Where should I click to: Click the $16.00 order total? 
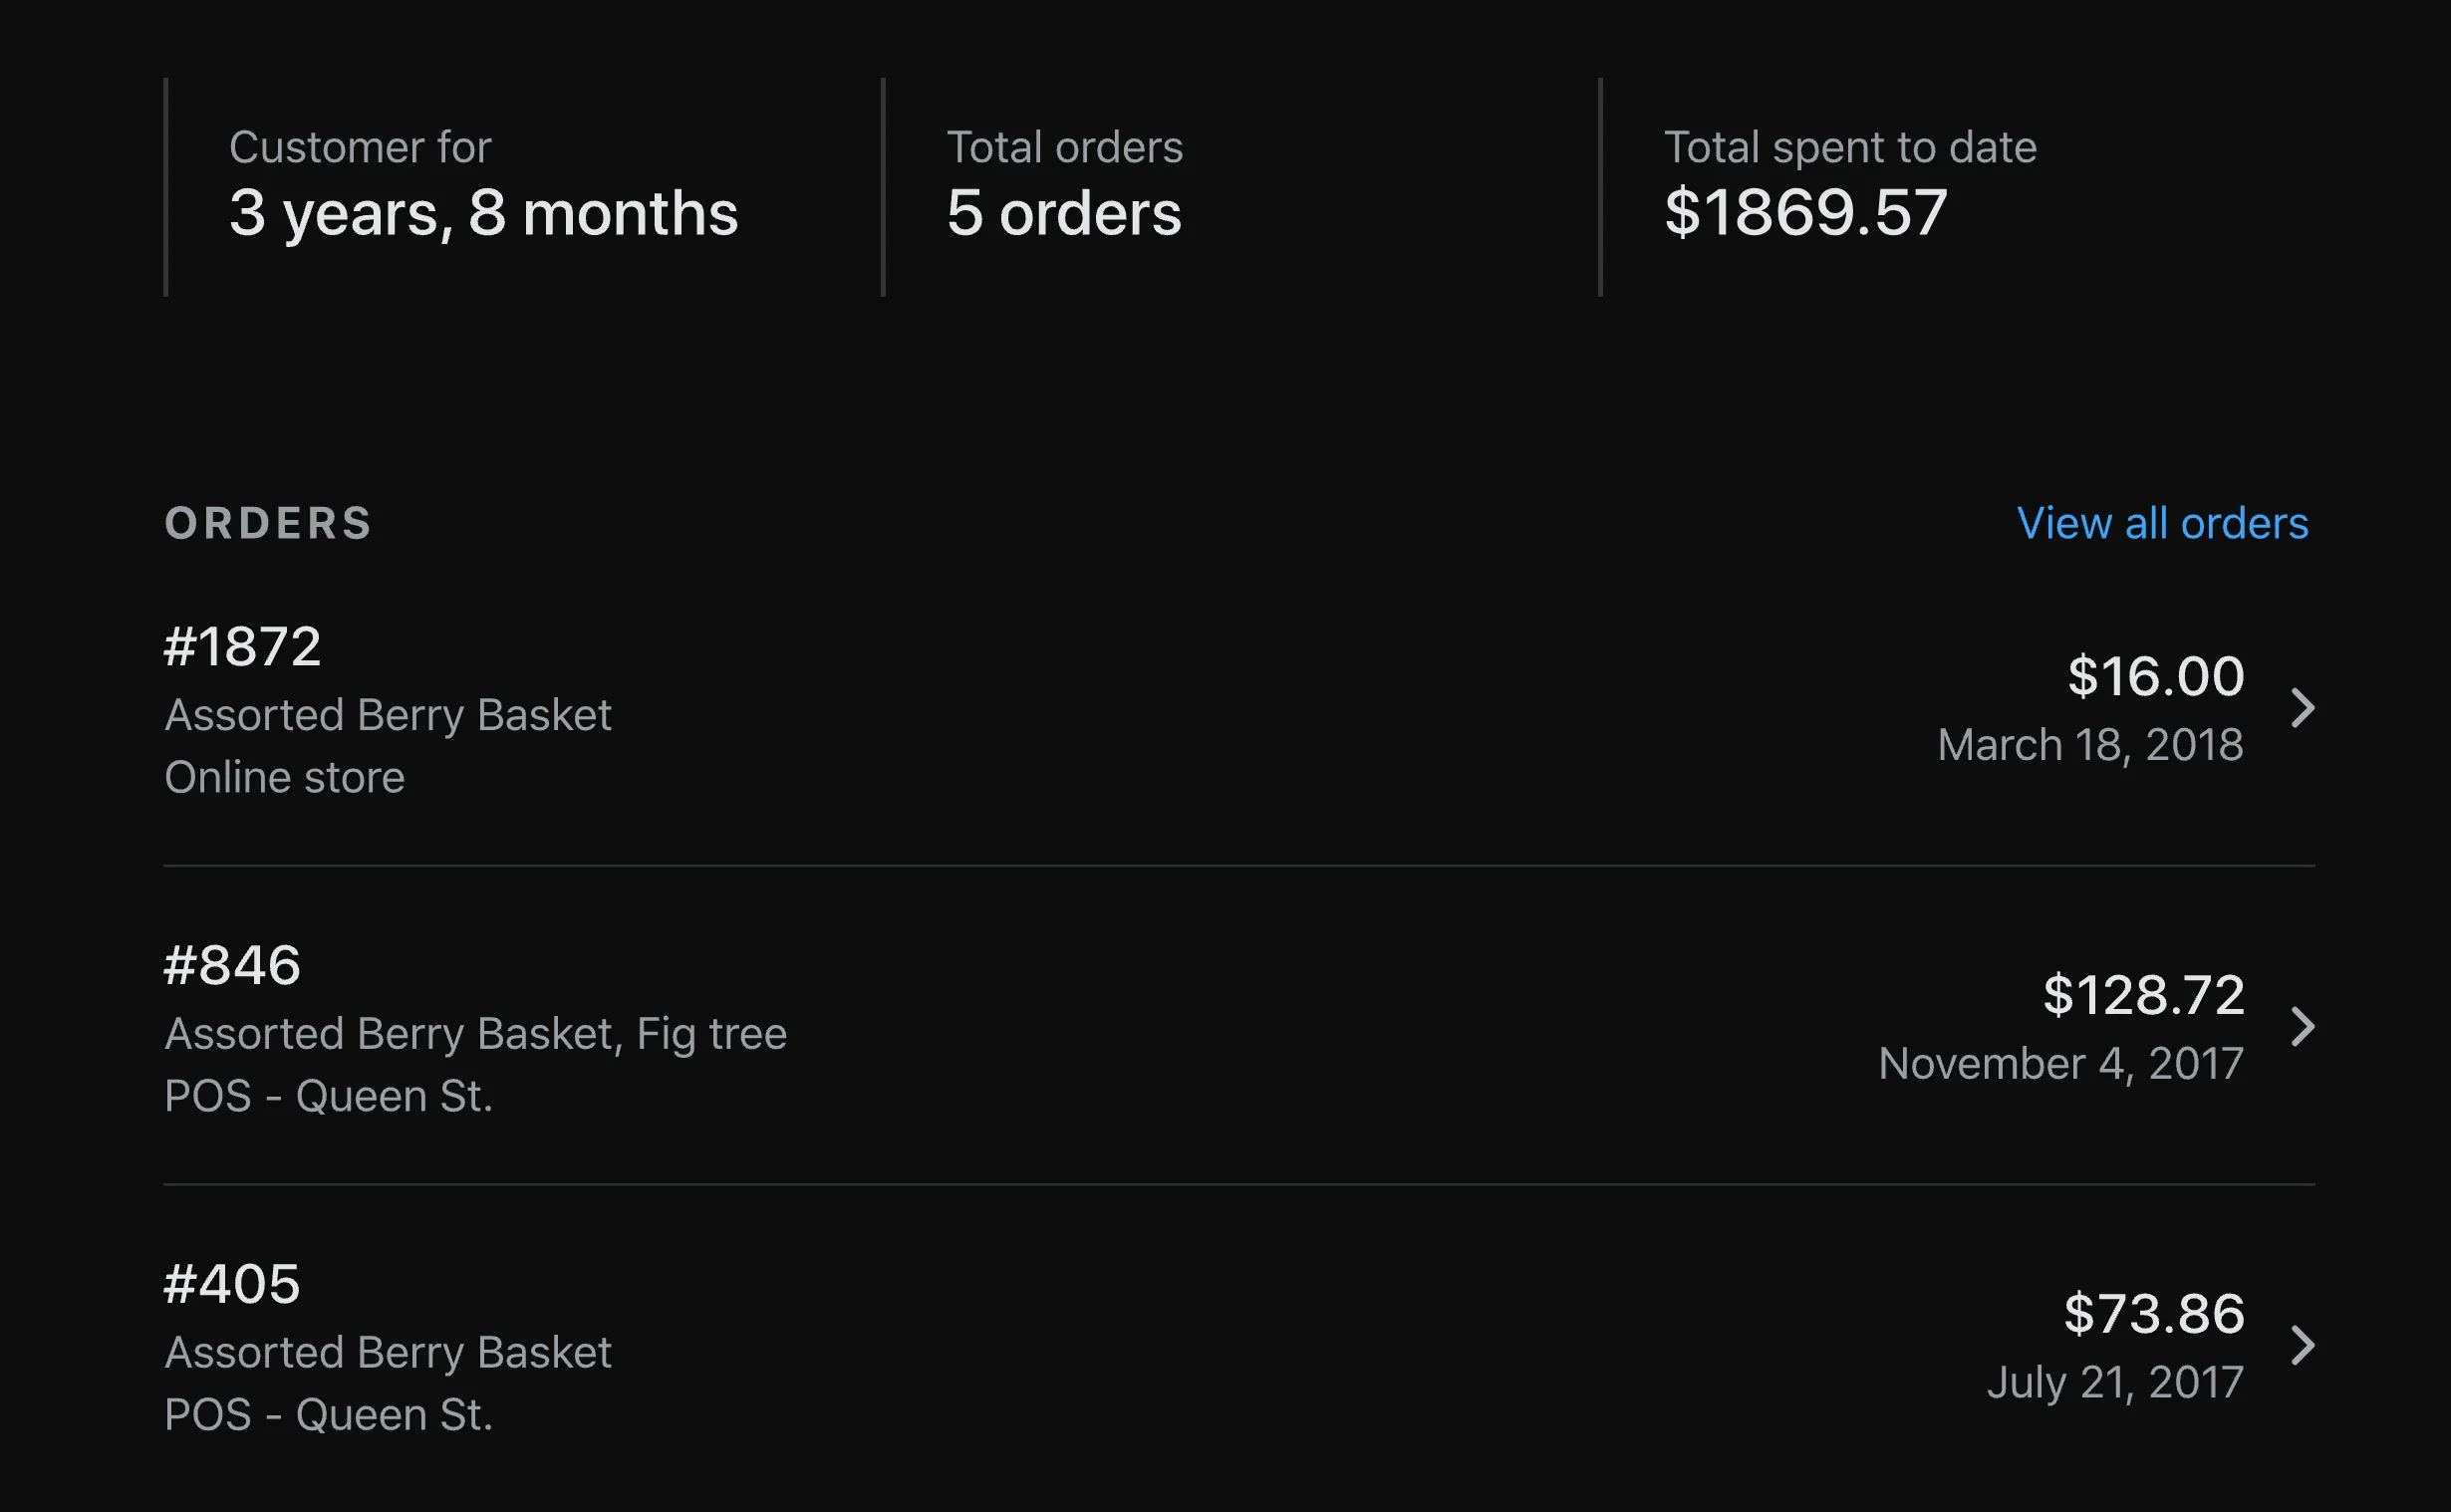click(x=2155, y=676)
